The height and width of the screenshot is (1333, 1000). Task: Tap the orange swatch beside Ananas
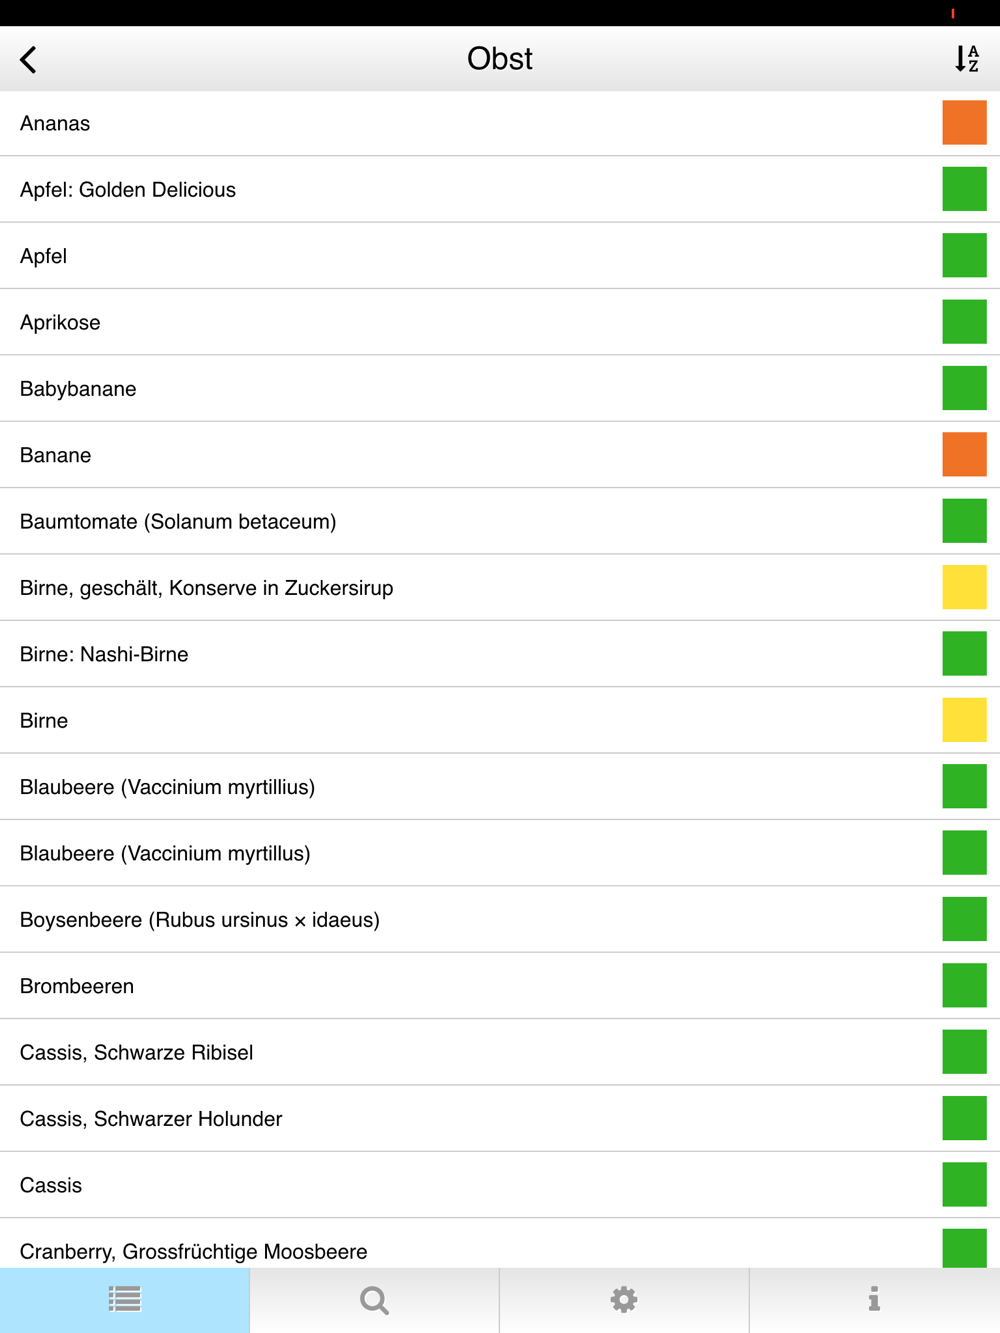click(964, 123)
